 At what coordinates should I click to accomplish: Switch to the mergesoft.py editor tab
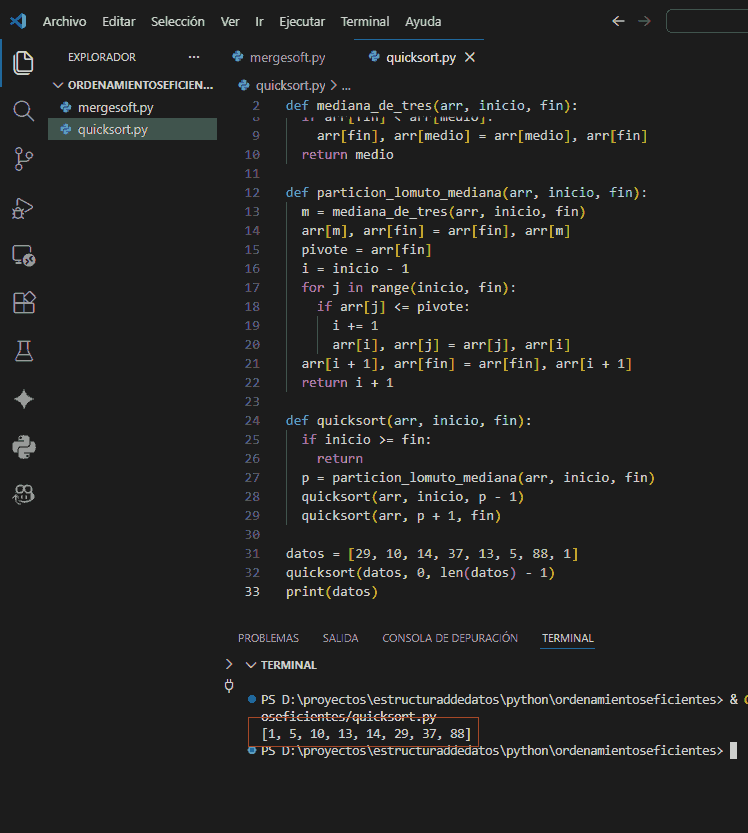click(x=287, y=57)
